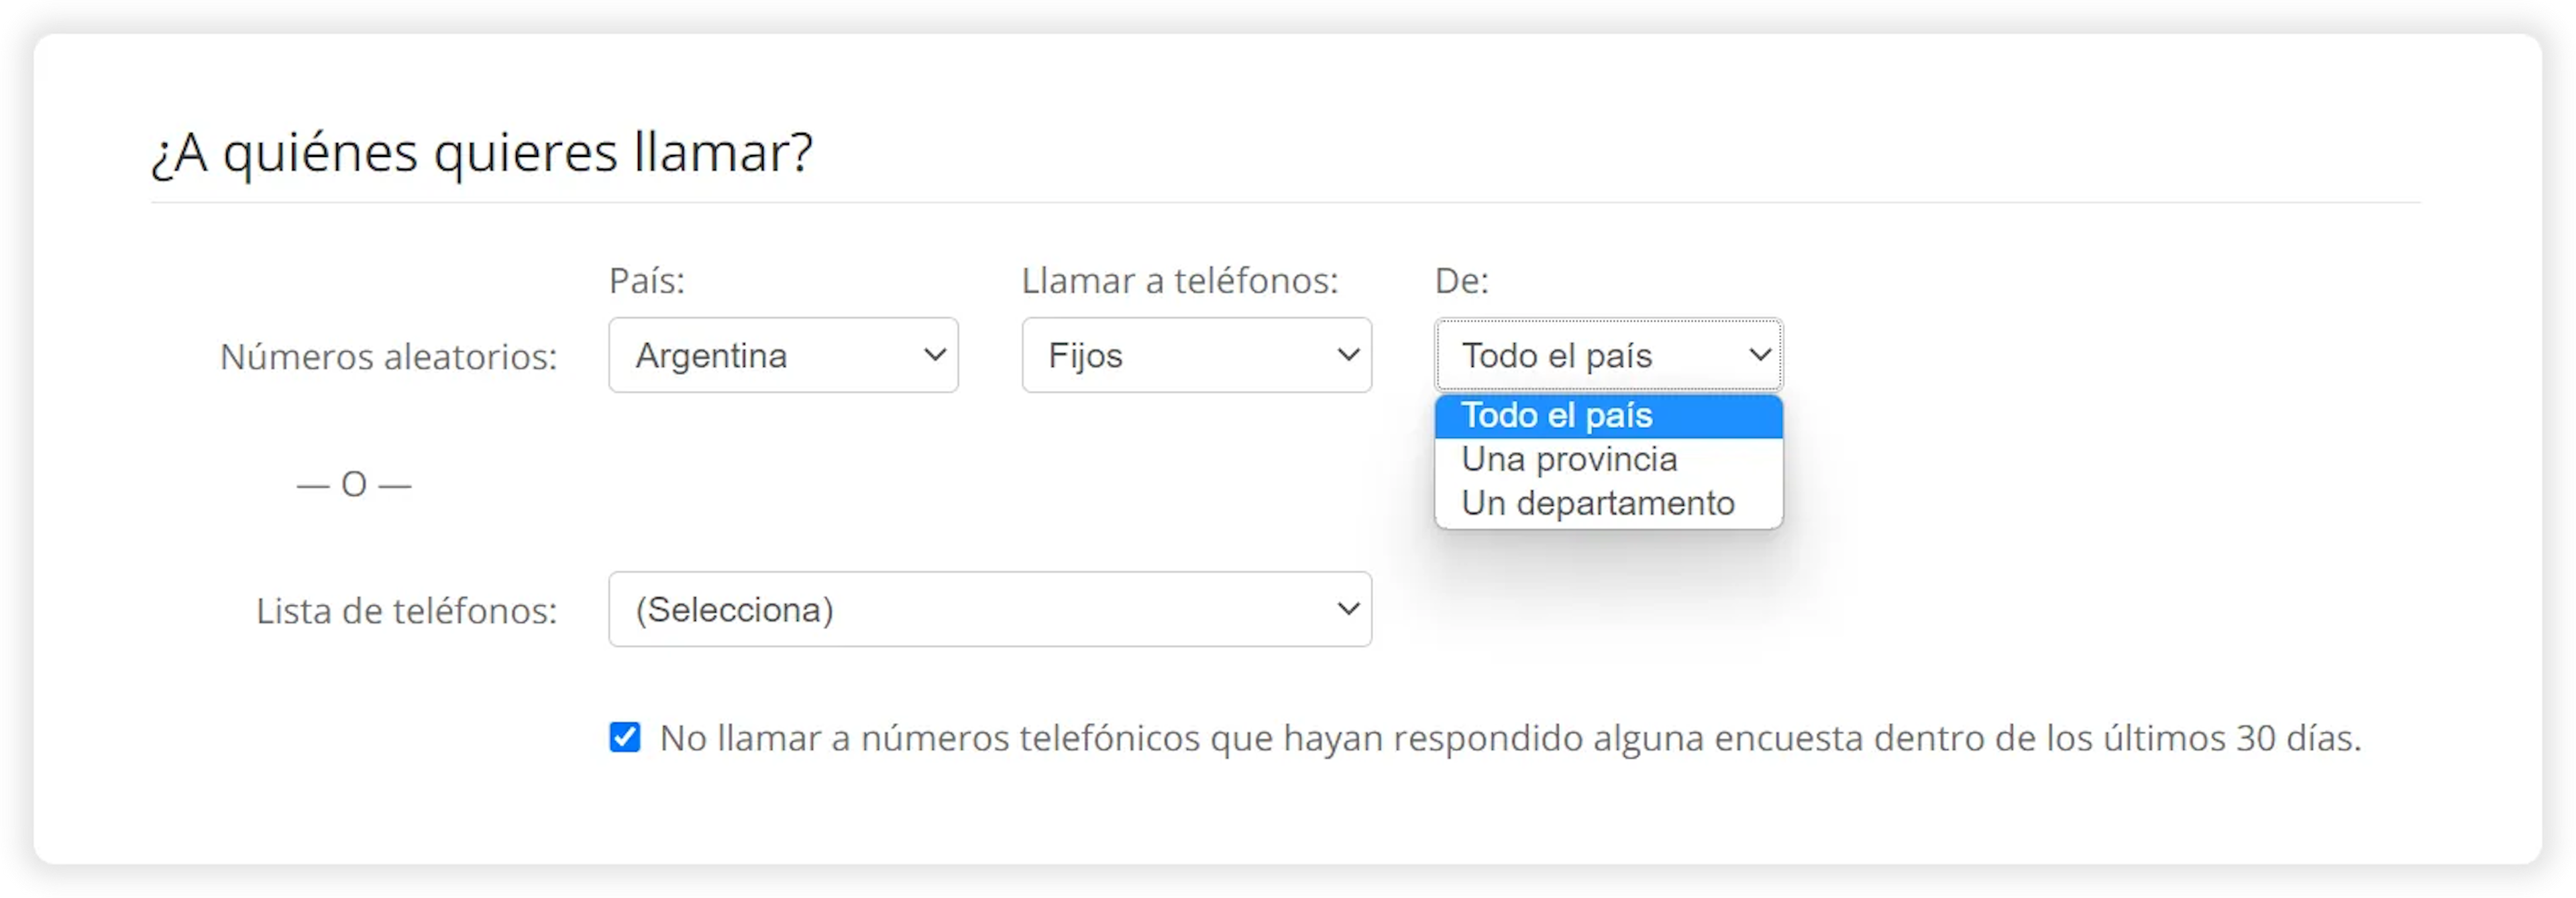Click the 'De:' field label
Viewport: 2576px width, 898px height.
pyautogui.click(x=1461, y=281)
